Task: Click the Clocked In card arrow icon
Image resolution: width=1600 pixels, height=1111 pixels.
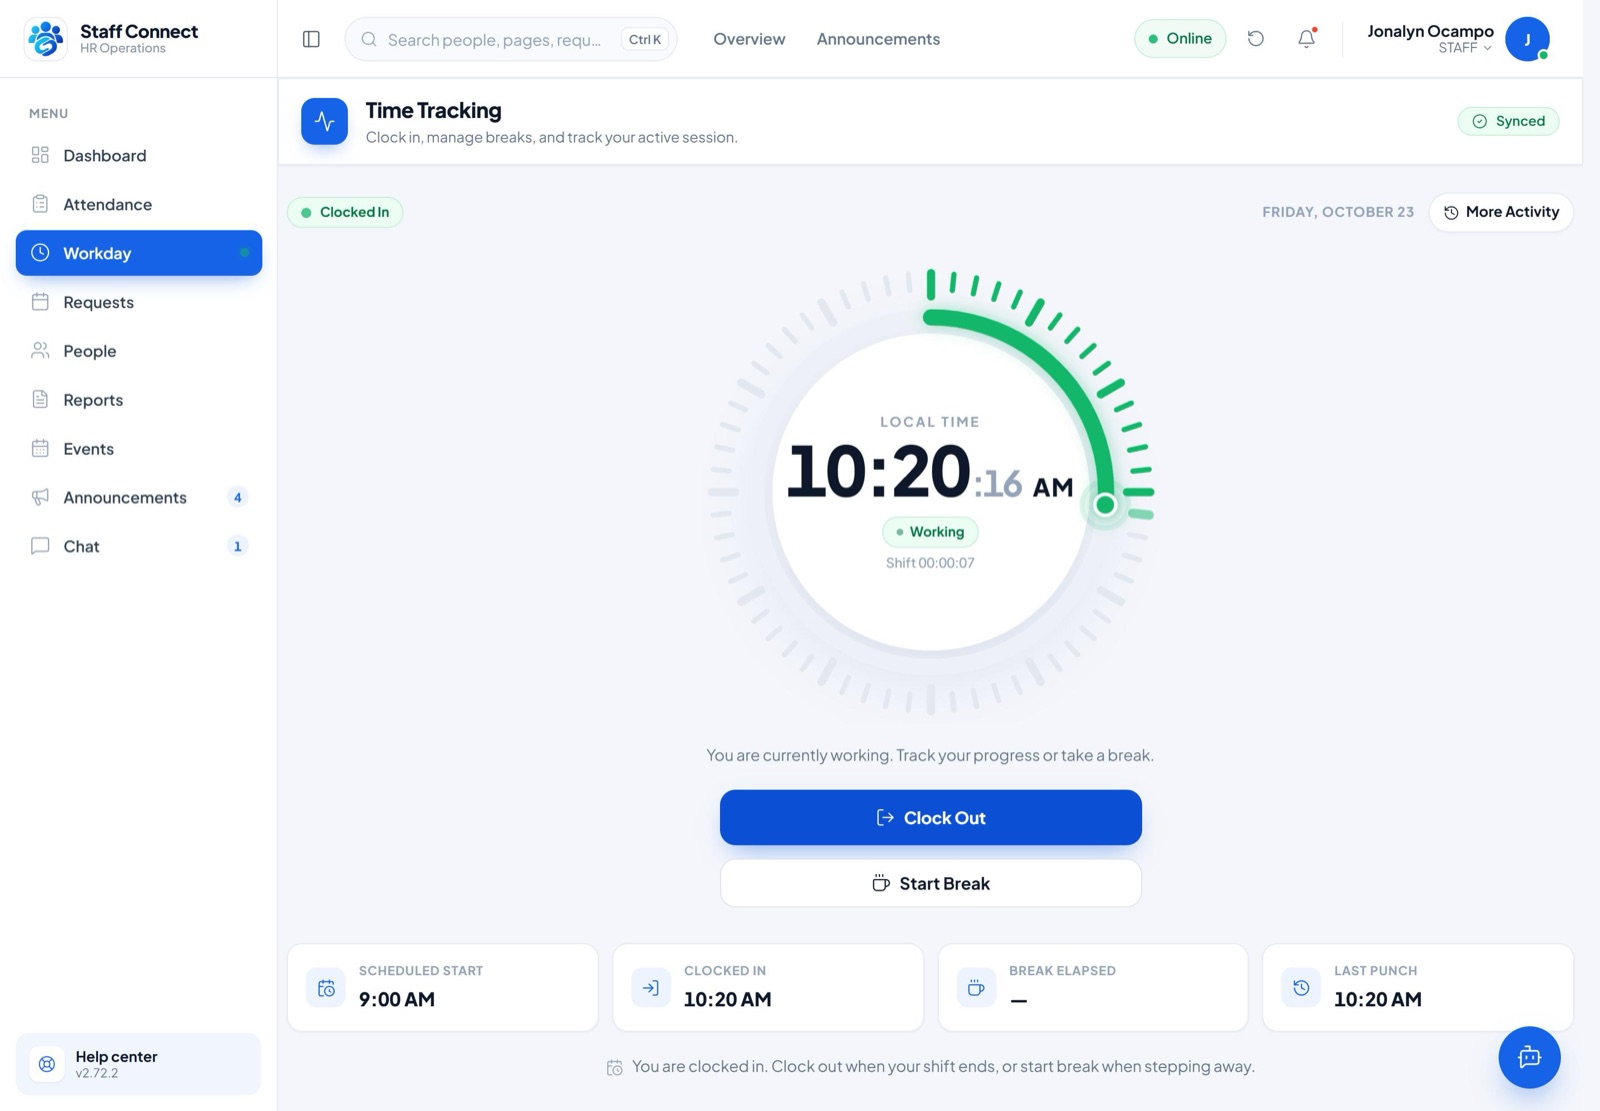Action: (651, 988)
